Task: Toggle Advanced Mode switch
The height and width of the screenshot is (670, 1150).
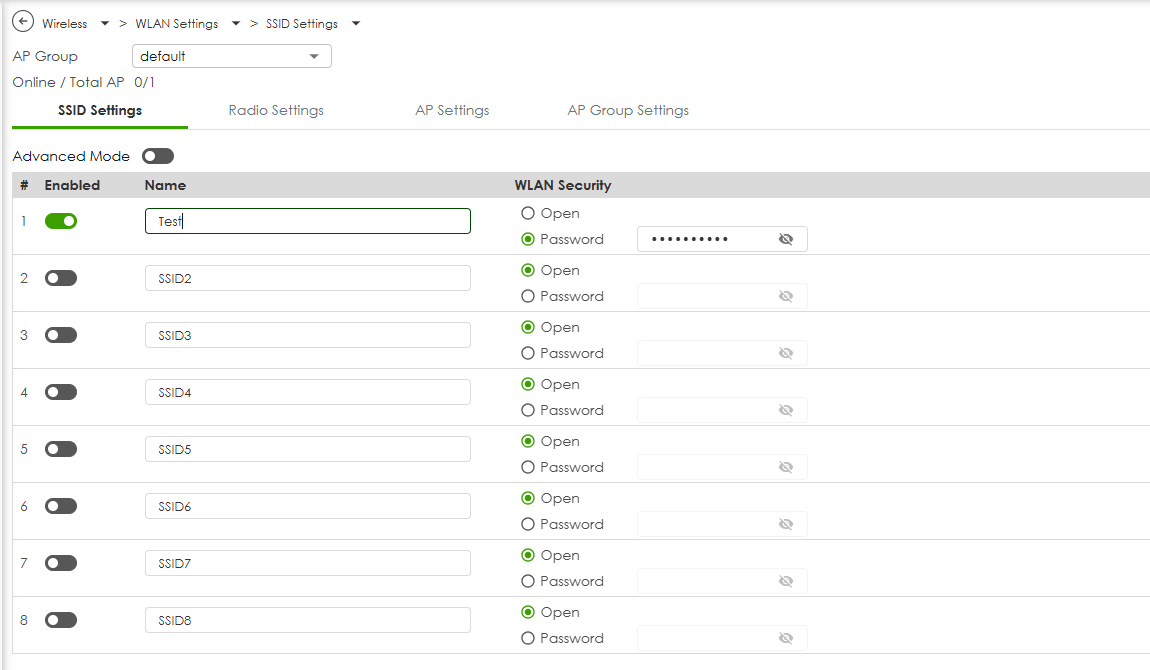Action: coord(158,156)
